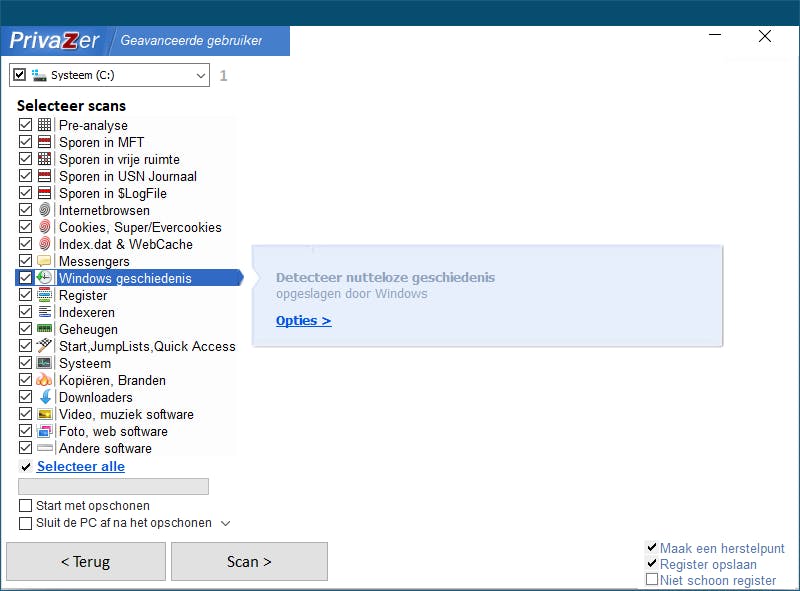Click the Sporen in MFT icon
This screenshot has height=591, width=800.
pyautogui.click(x=44, y=142)
